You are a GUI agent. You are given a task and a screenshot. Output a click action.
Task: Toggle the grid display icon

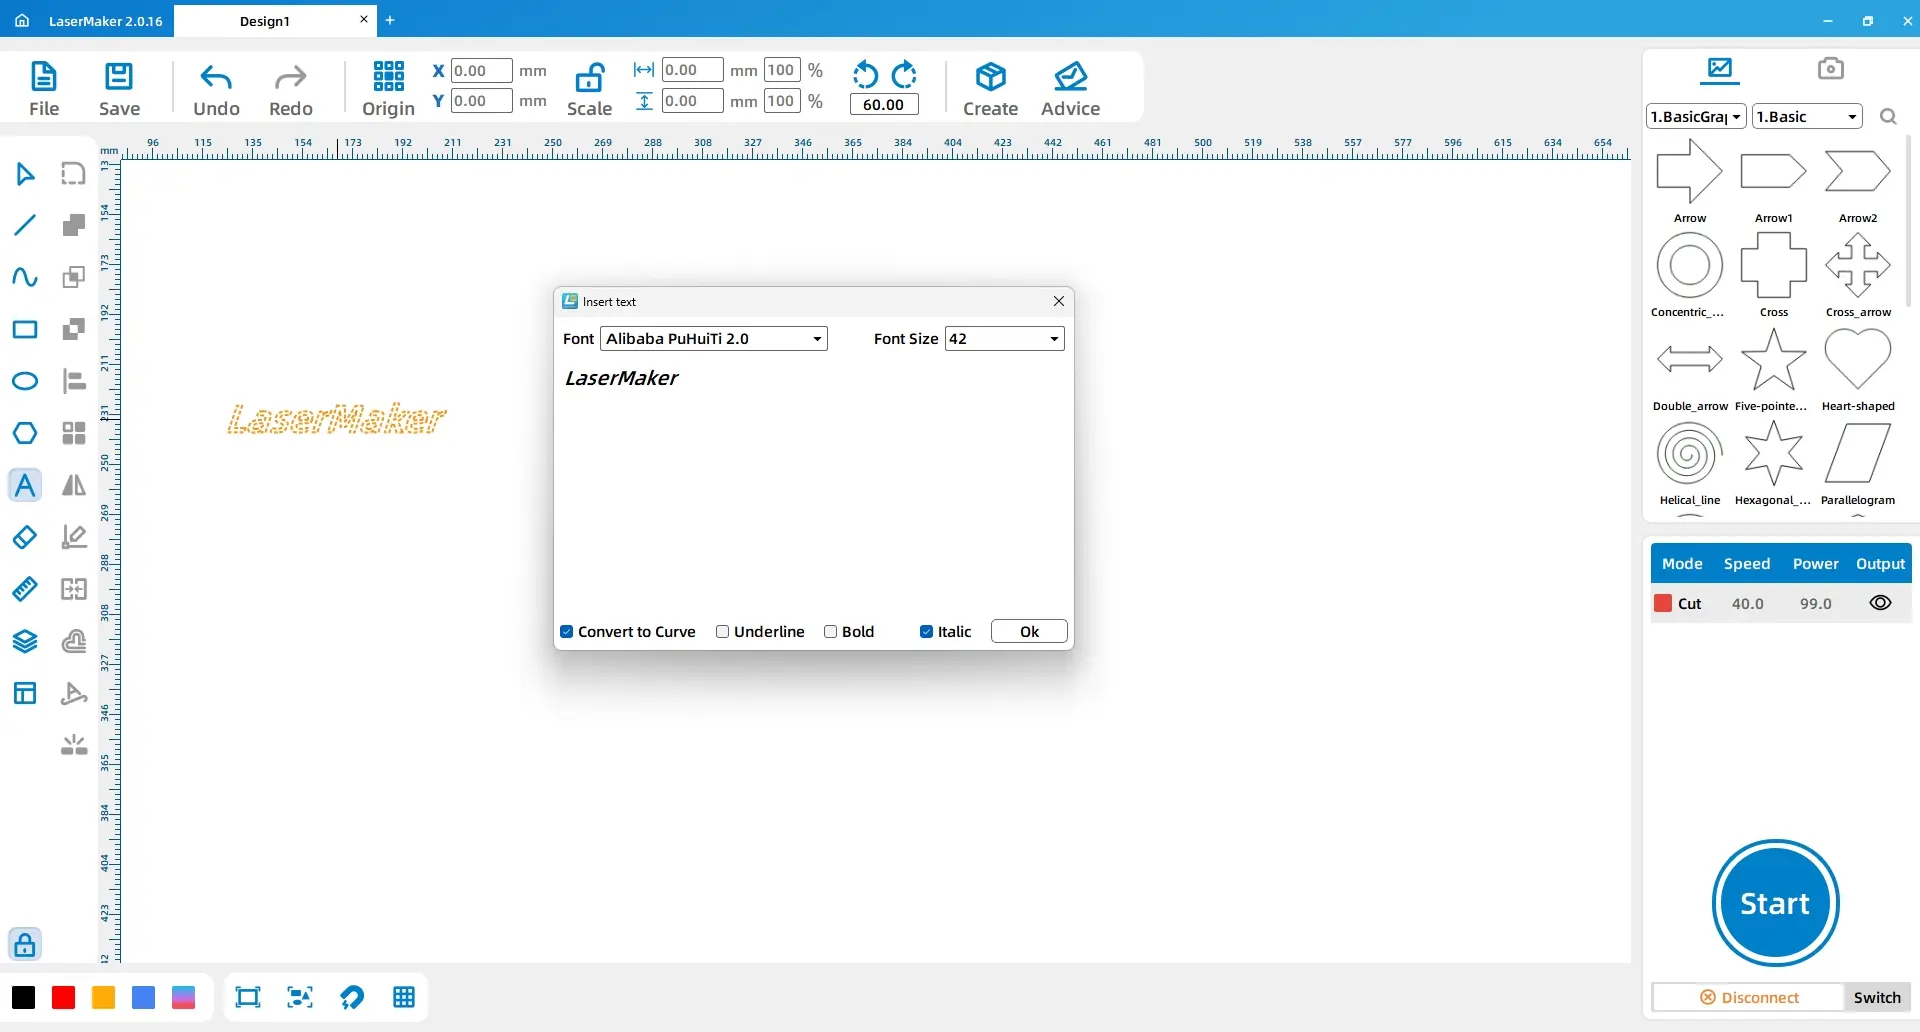[404, 997]
